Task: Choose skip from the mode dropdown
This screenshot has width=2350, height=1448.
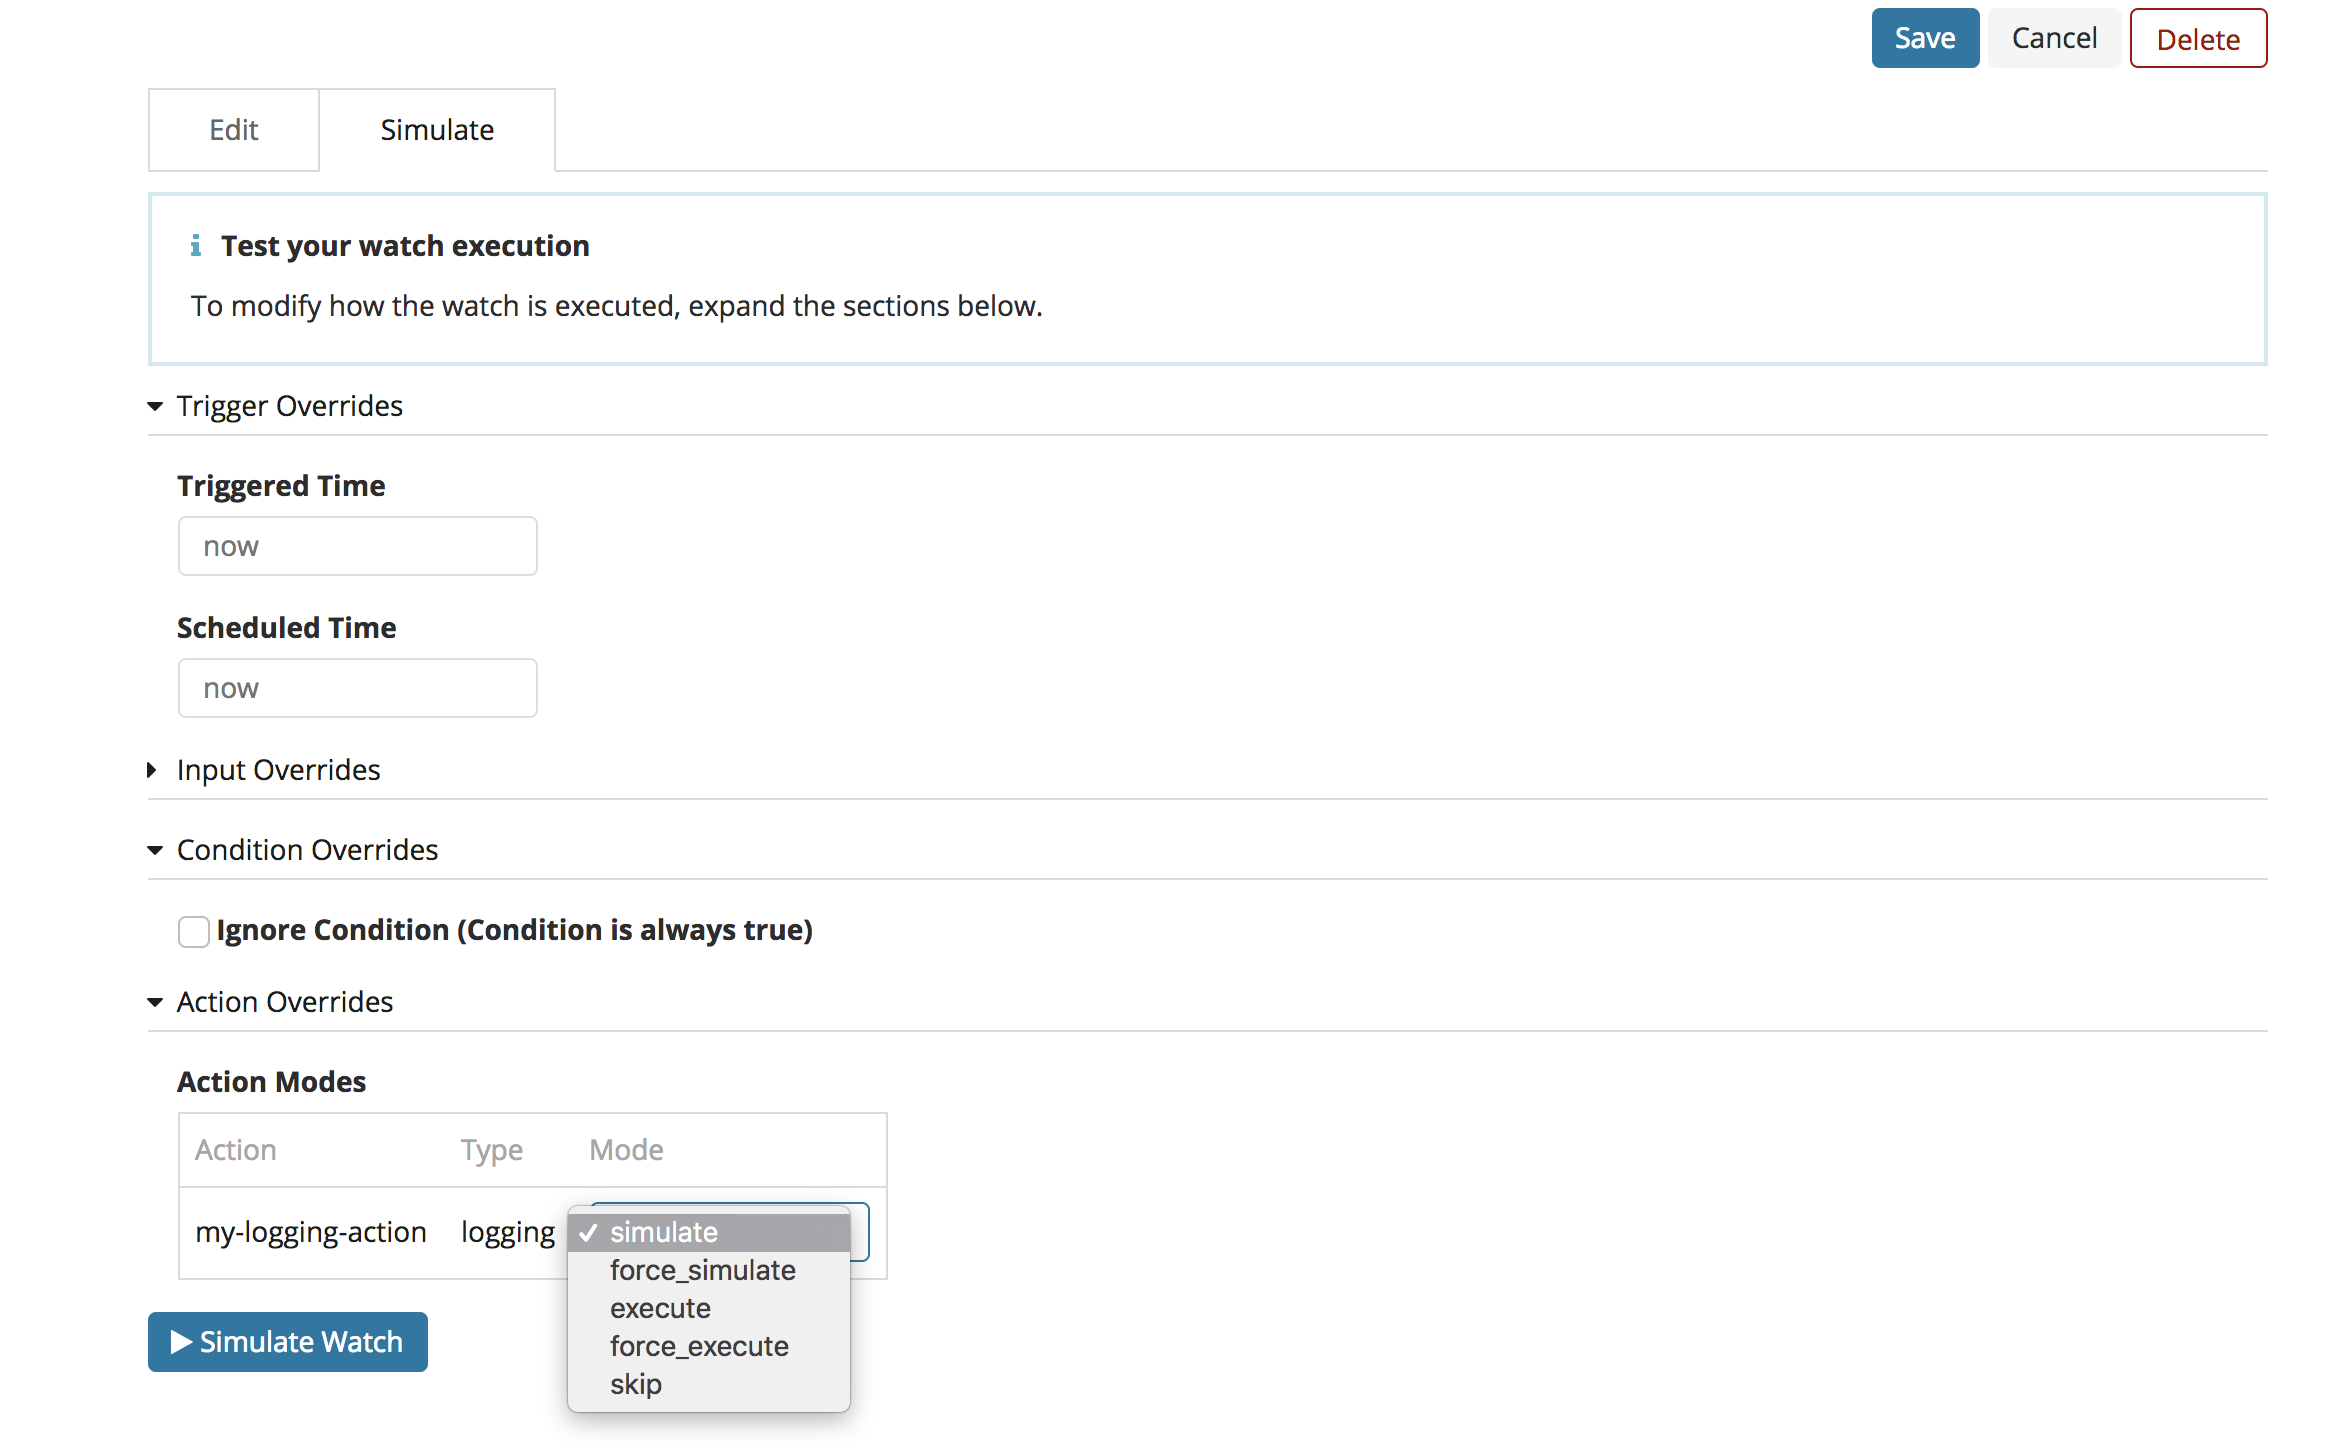Action: pos(636,1384)
